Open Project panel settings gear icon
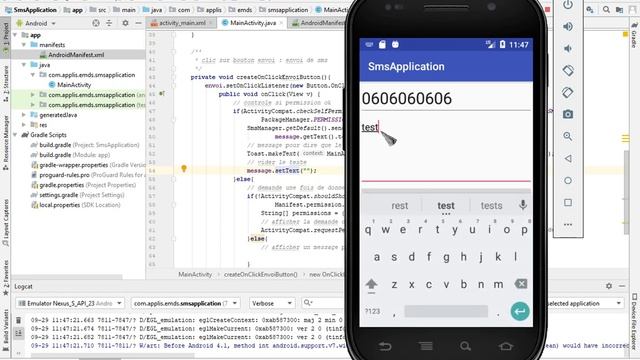 pyautogui.click(x=125, y=23)
